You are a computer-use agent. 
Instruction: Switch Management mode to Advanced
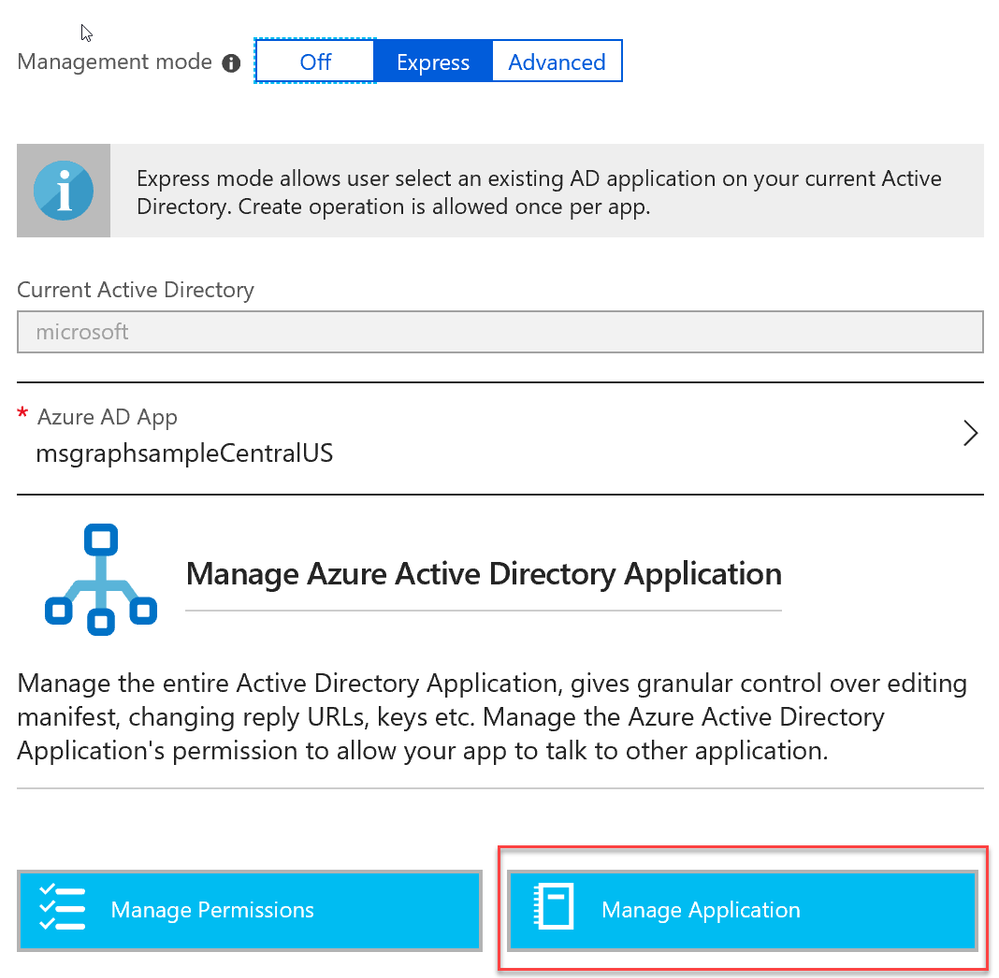click(557, 61)
